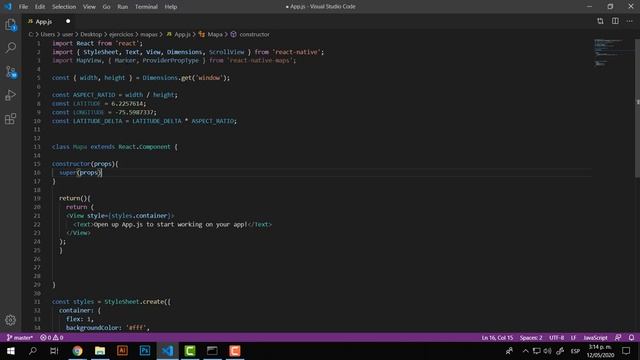This screenshot has height=360, width=640.
Task: Click the Users breadcrumb segment
Action: coord(48,34)
